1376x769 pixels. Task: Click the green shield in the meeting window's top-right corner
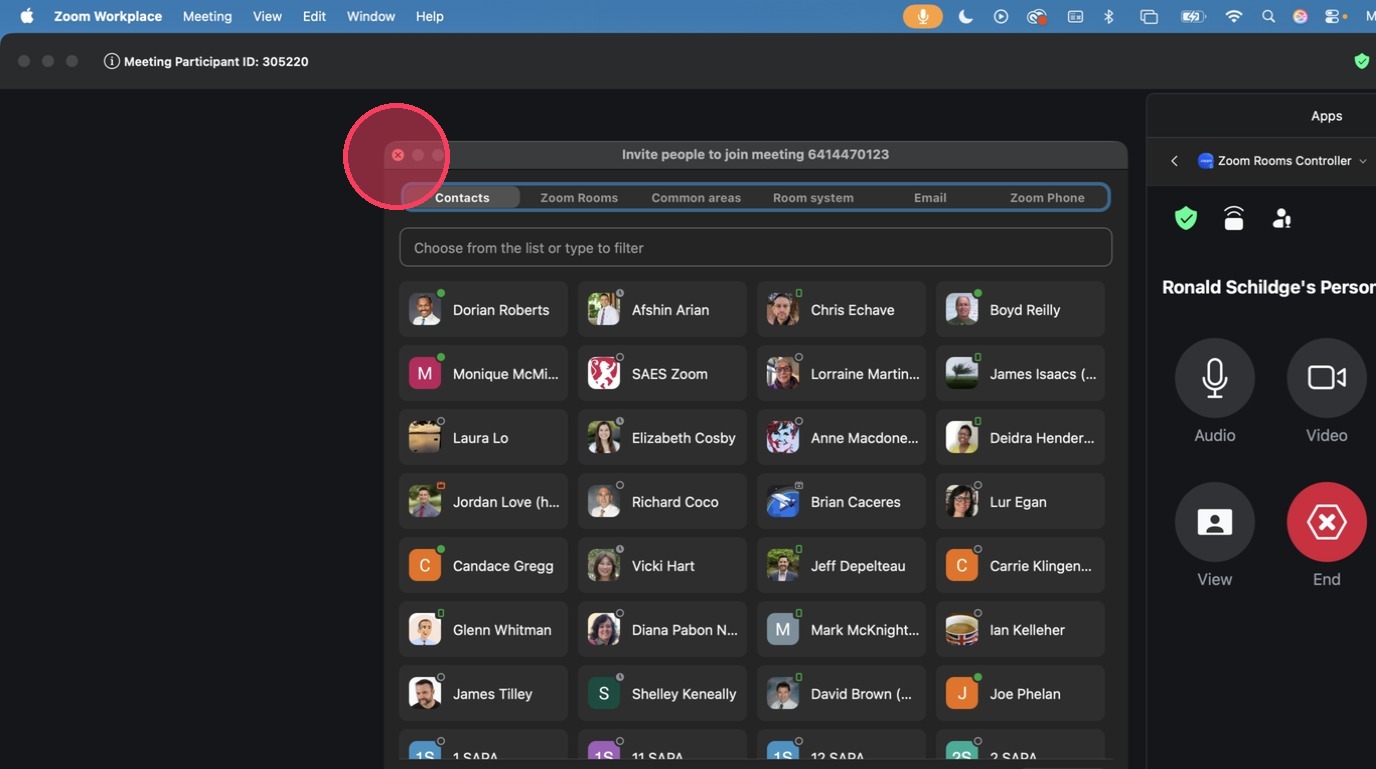(1361, 61)
